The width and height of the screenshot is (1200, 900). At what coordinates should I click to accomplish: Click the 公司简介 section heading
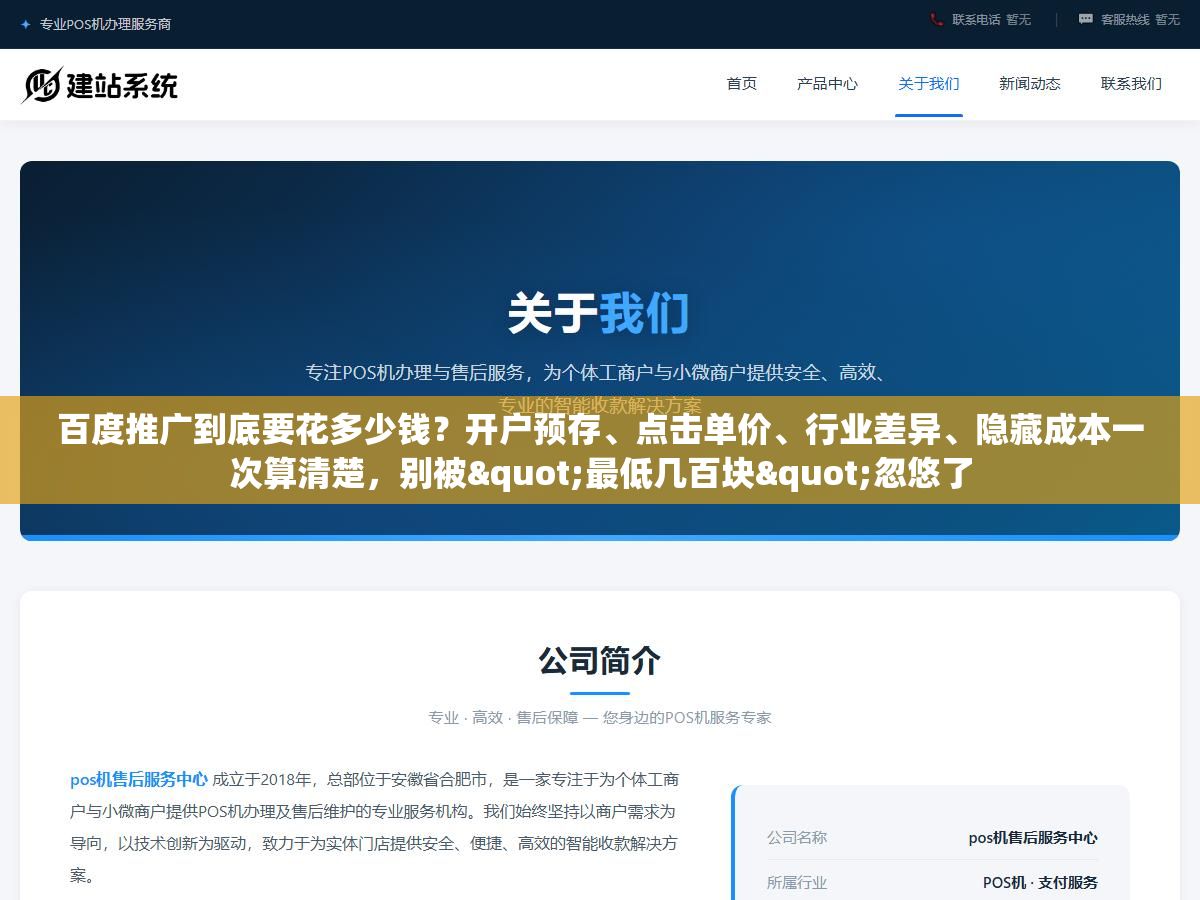point(600,661)
